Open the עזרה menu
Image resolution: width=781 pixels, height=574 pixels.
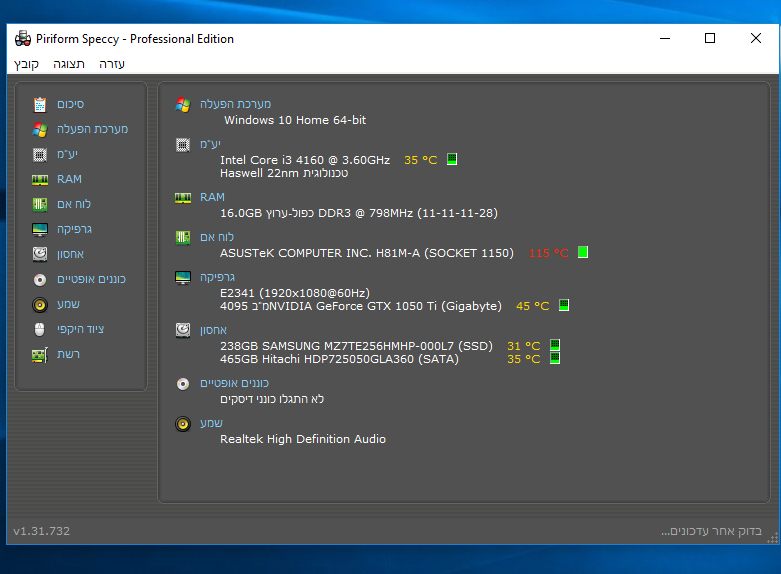tap(112, 64)
